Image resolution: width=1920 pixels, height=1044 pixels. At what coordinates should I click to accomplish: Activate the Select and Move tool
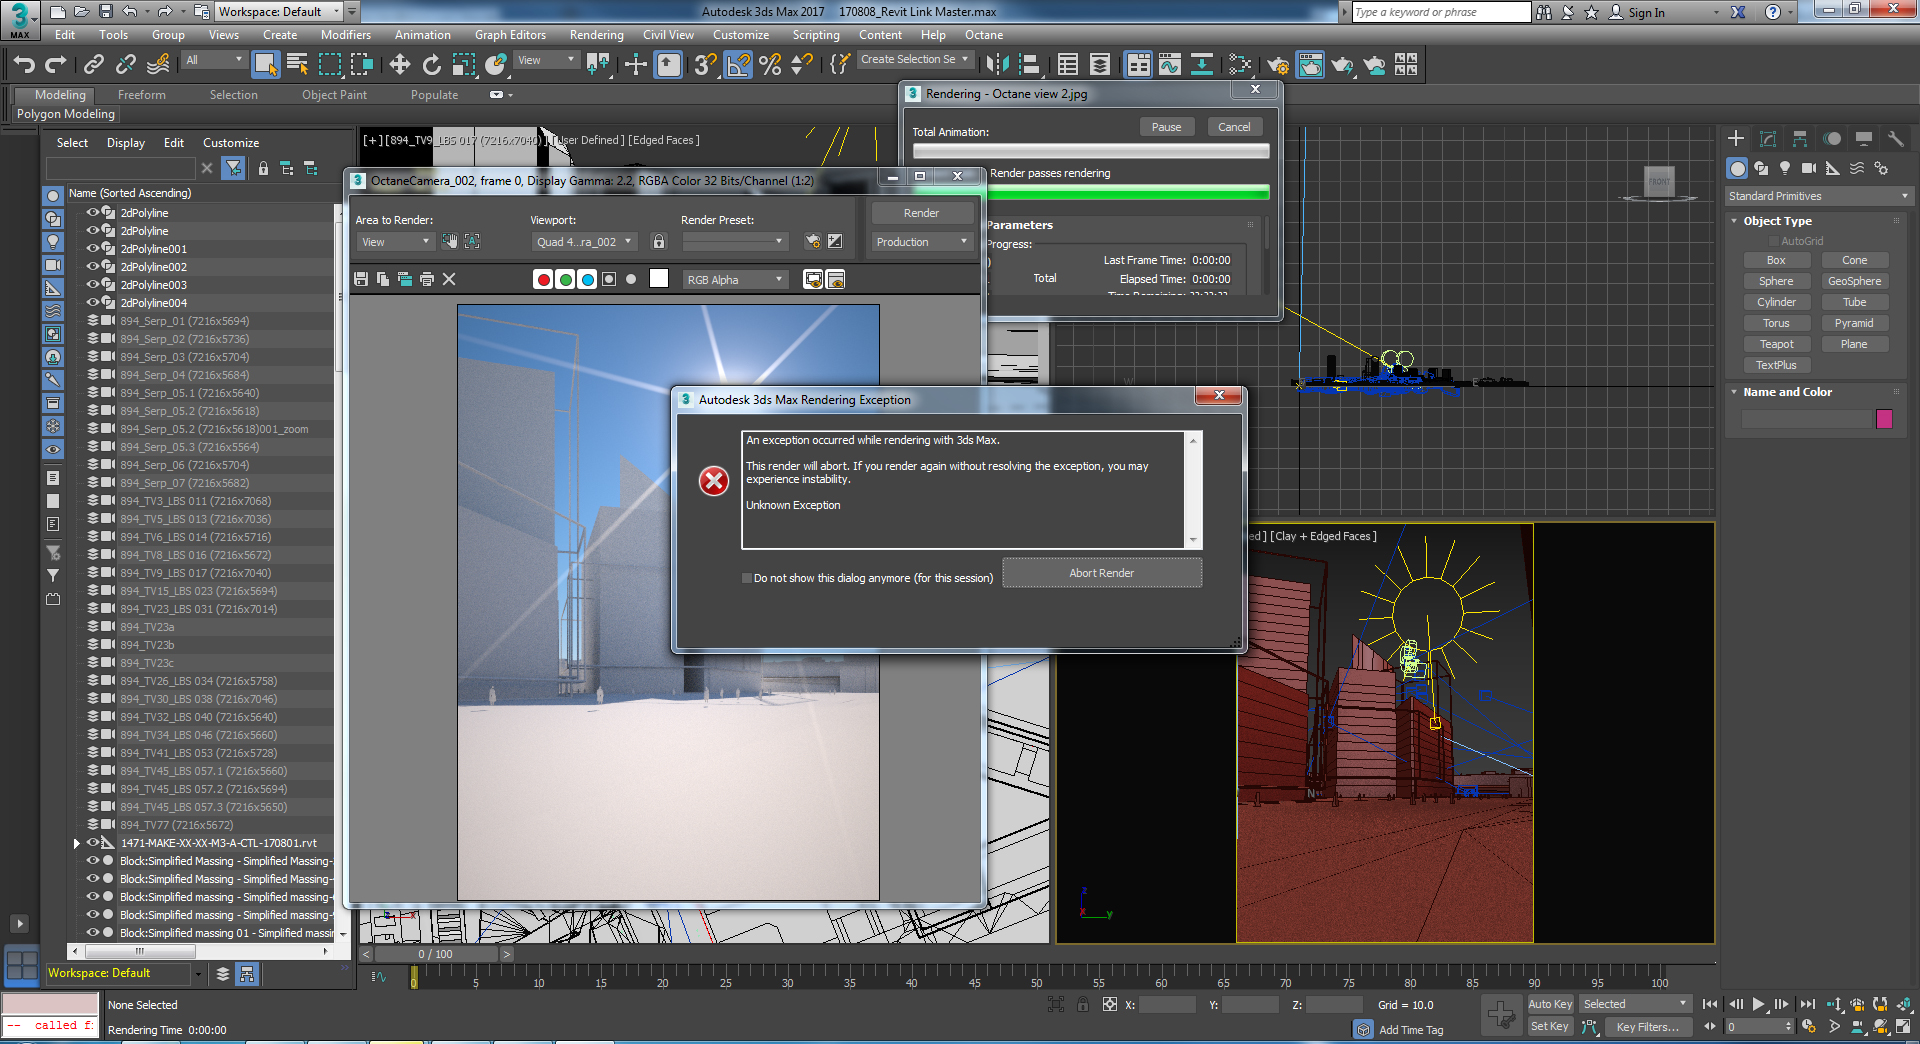(400, 65)
